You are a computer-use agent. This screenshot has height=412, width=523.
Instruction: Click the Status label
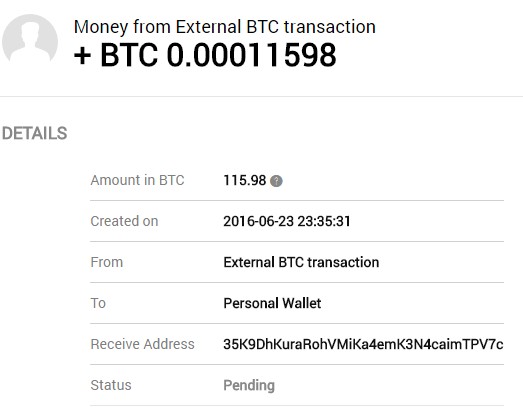click(111, 385)
